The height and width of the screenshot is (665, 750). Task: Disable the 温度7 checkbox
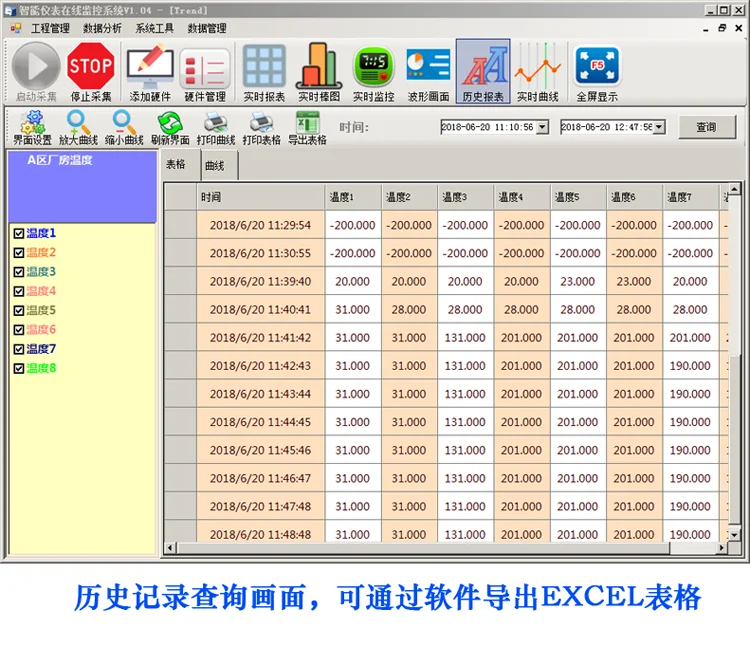click(19, 349)
